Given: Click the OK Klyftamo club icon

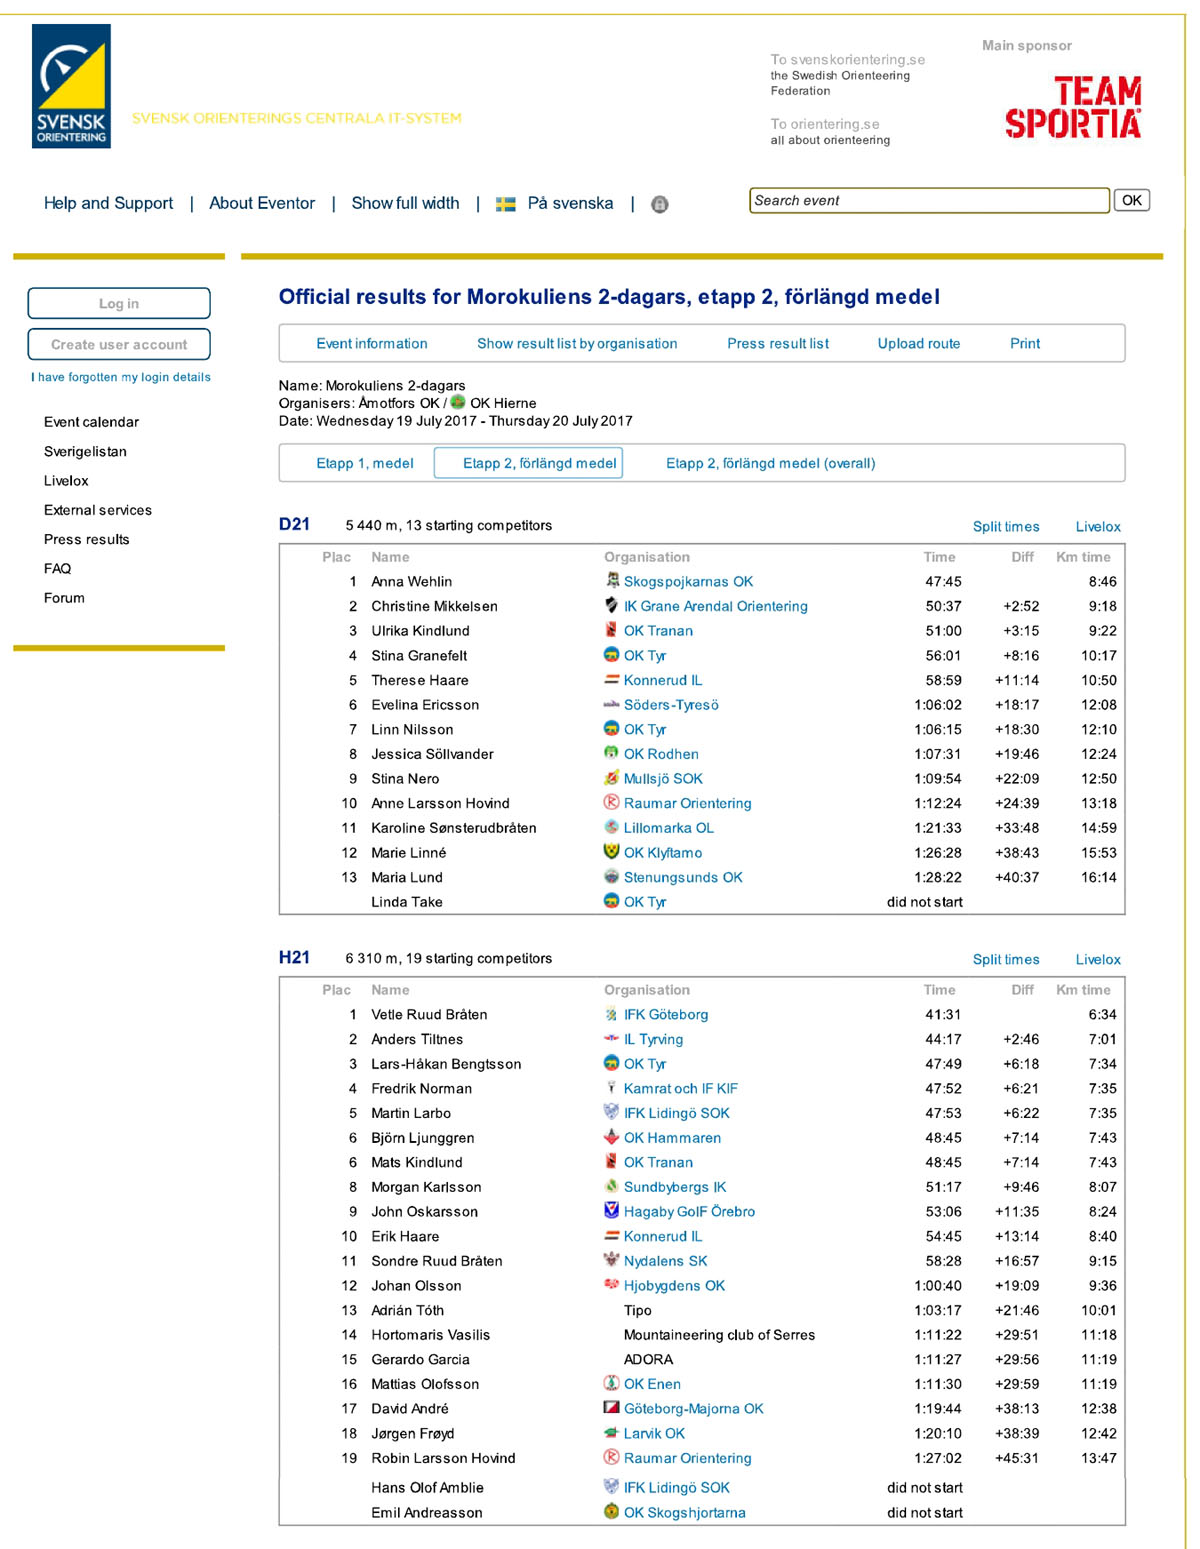Looking at the screenshot, I should pos(612,852).
